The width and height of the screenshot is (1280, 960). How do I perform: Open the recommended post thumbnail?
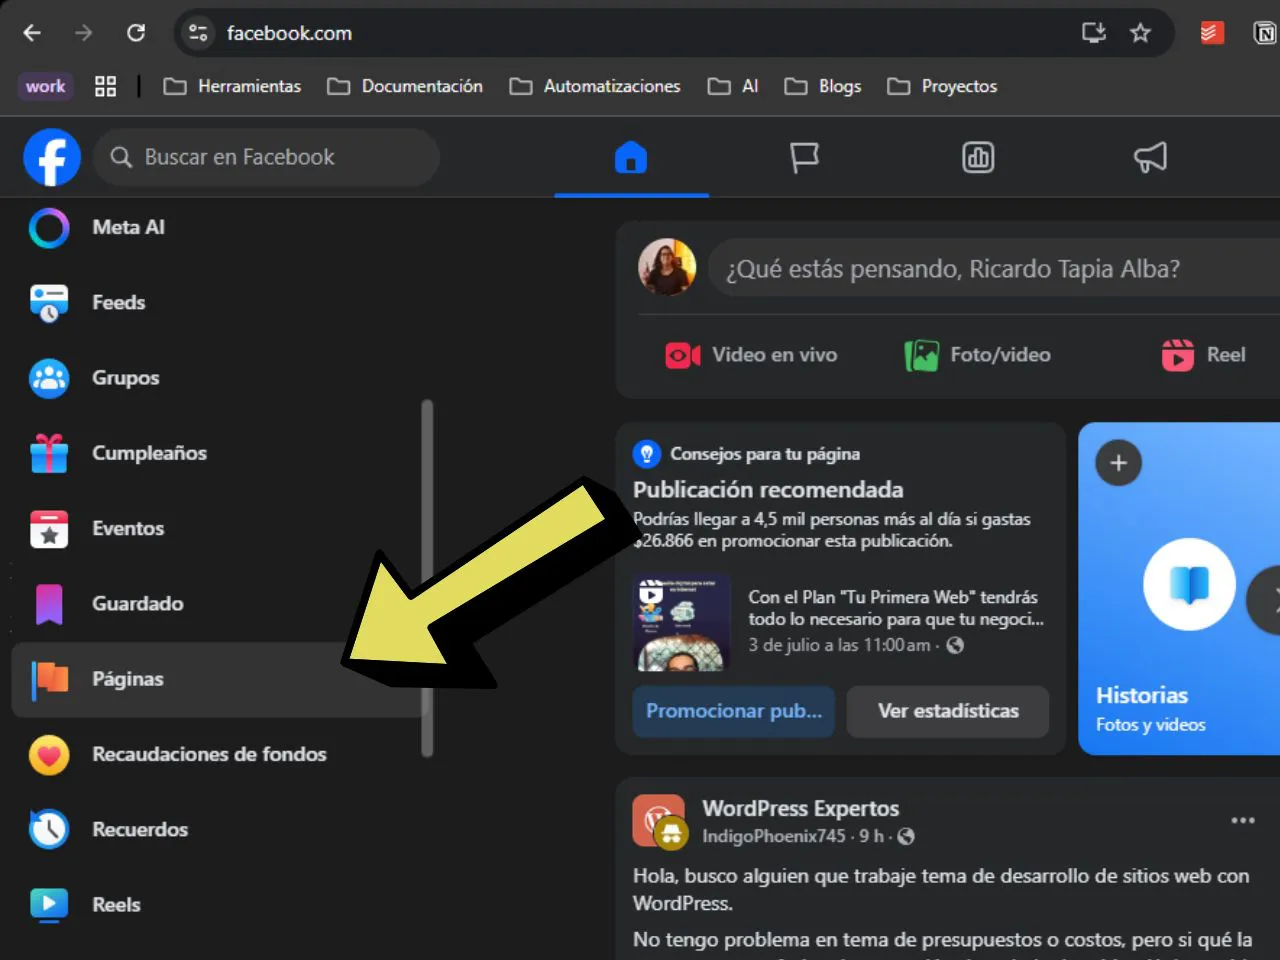point(683,622)
